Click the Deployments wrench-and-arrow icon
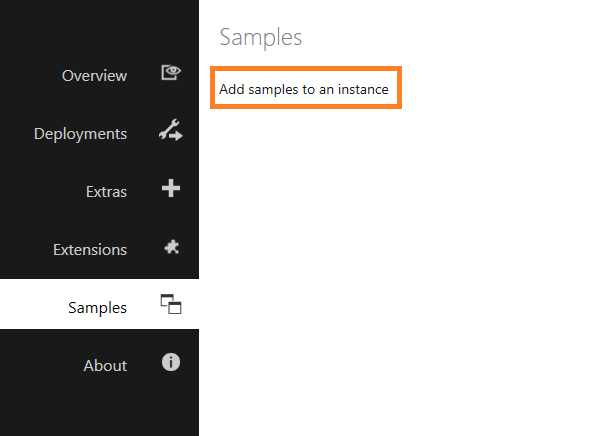This screenshot has width=600, height=436. click(171, 130)
